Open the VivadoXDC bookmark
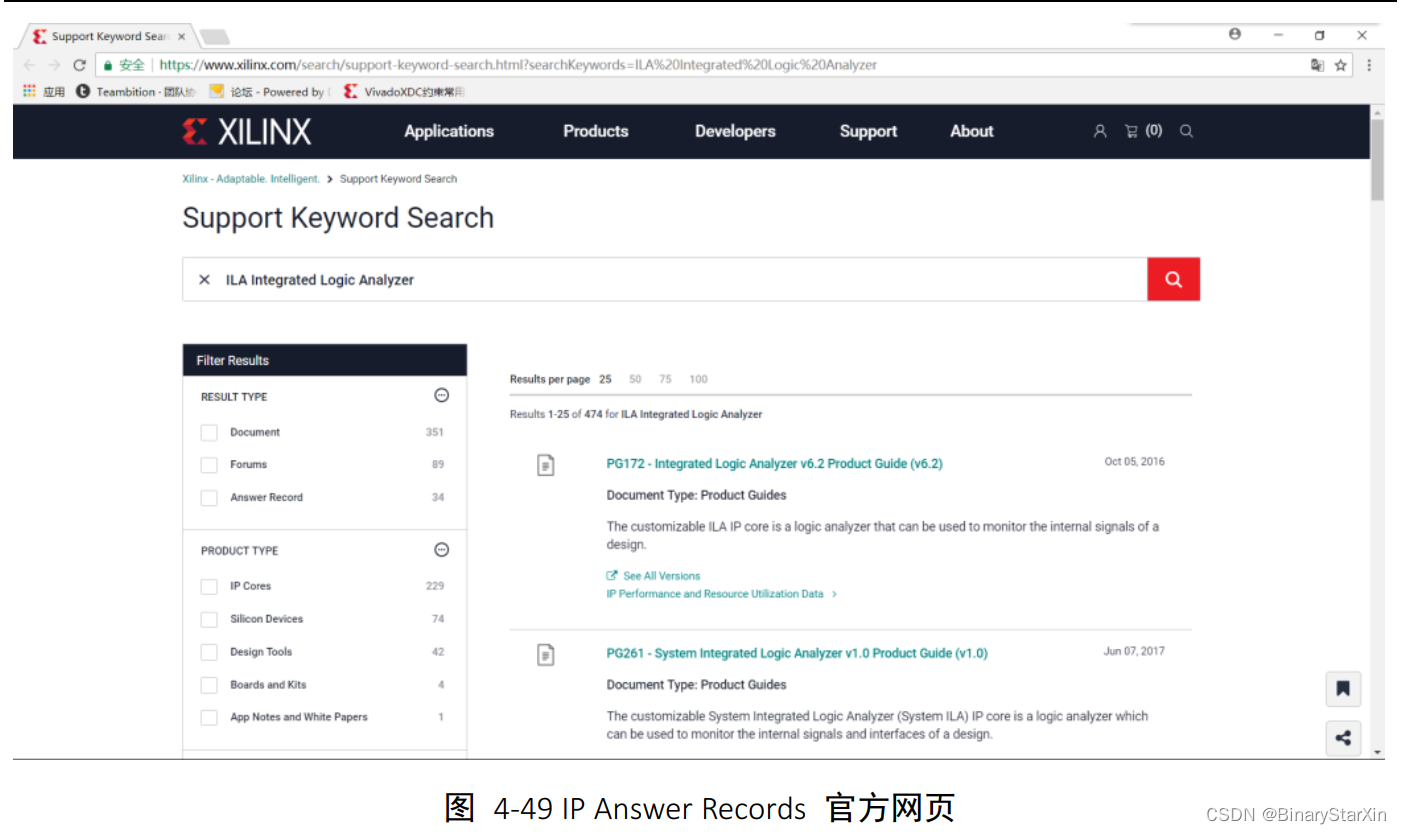 click(x=404, y=92)
